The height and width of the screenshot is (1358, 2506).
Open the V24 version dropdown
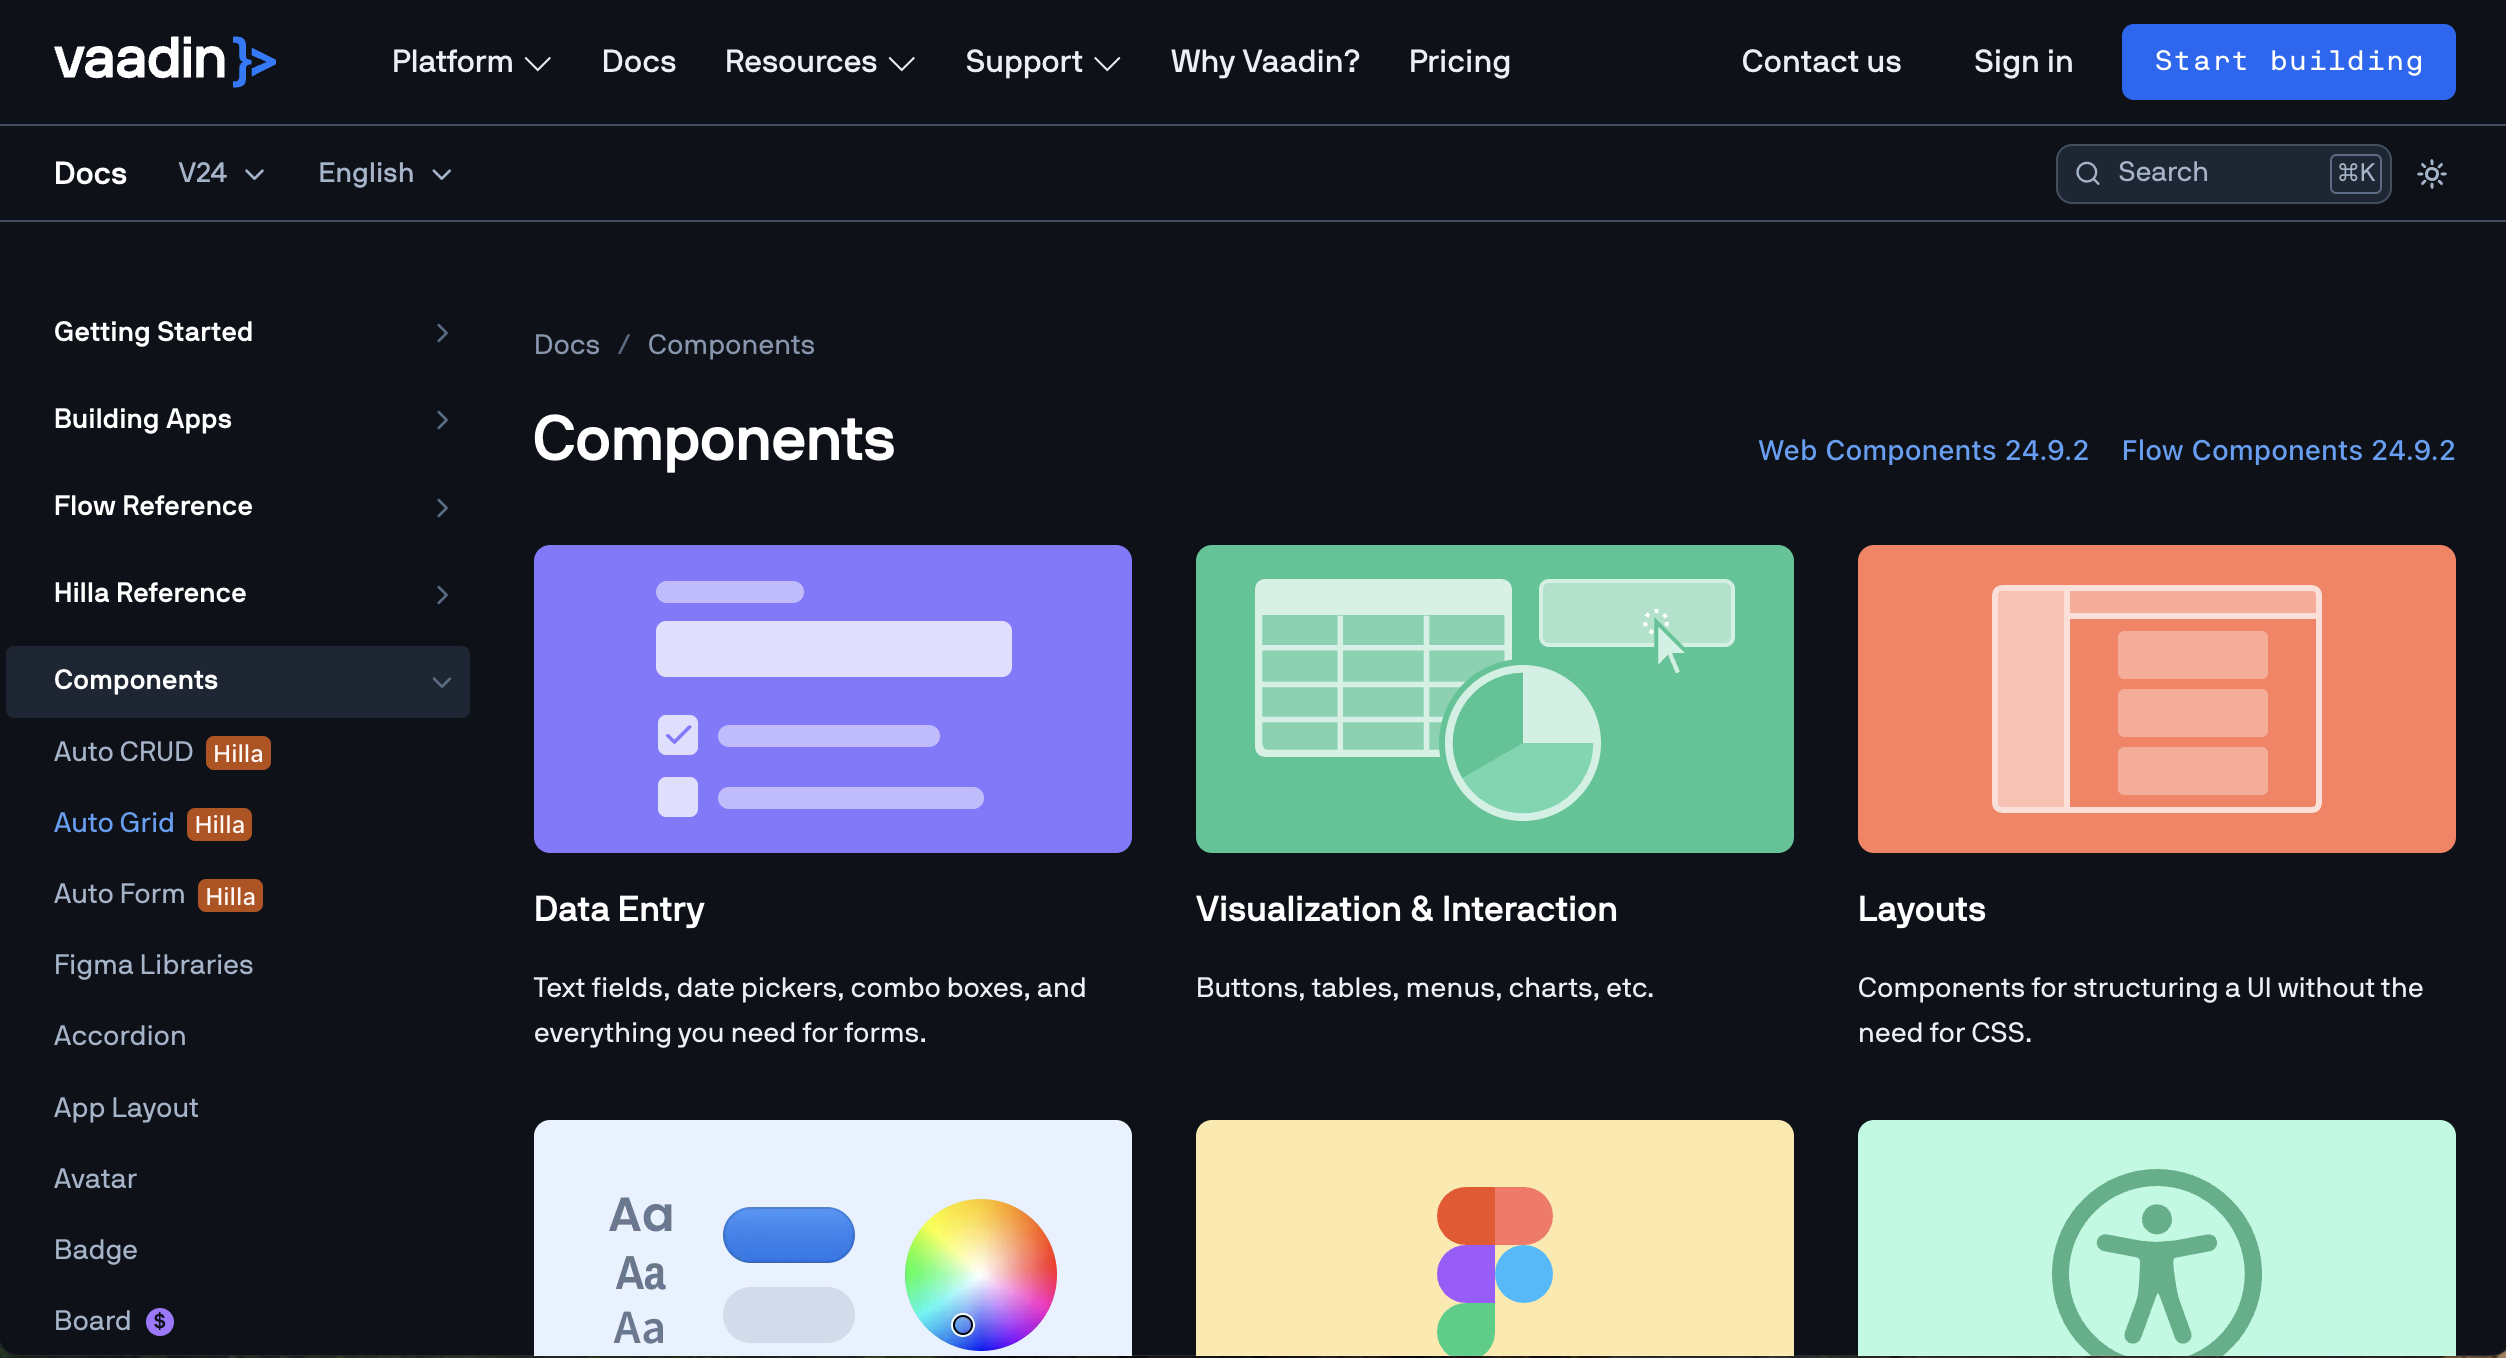(x=221, y=173)
